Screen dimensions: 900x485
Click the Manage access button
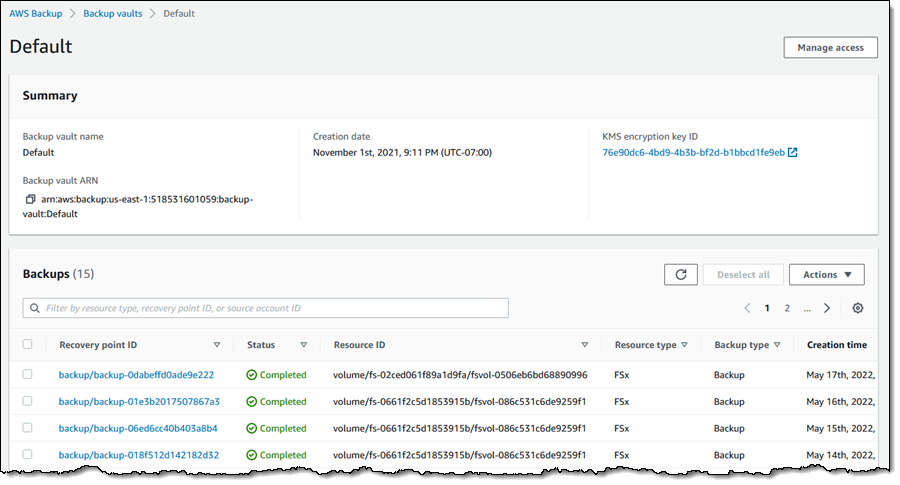[831, 48]
